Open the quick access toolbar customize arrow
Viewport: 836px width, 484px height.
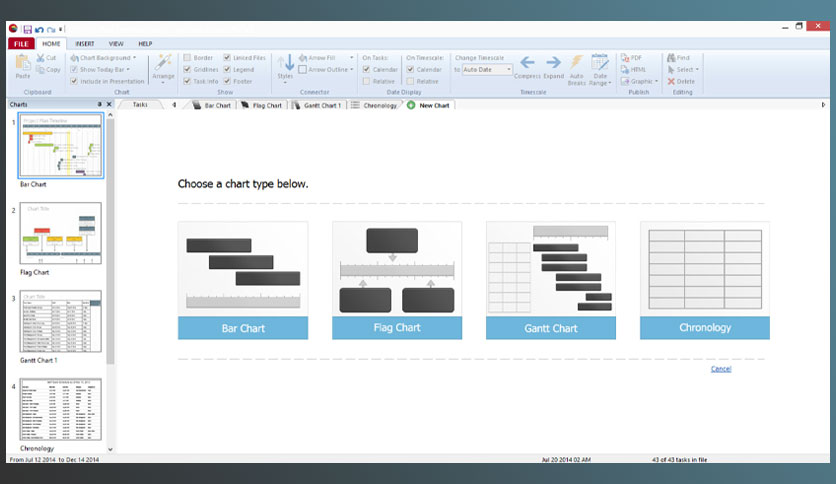point(61,30)
